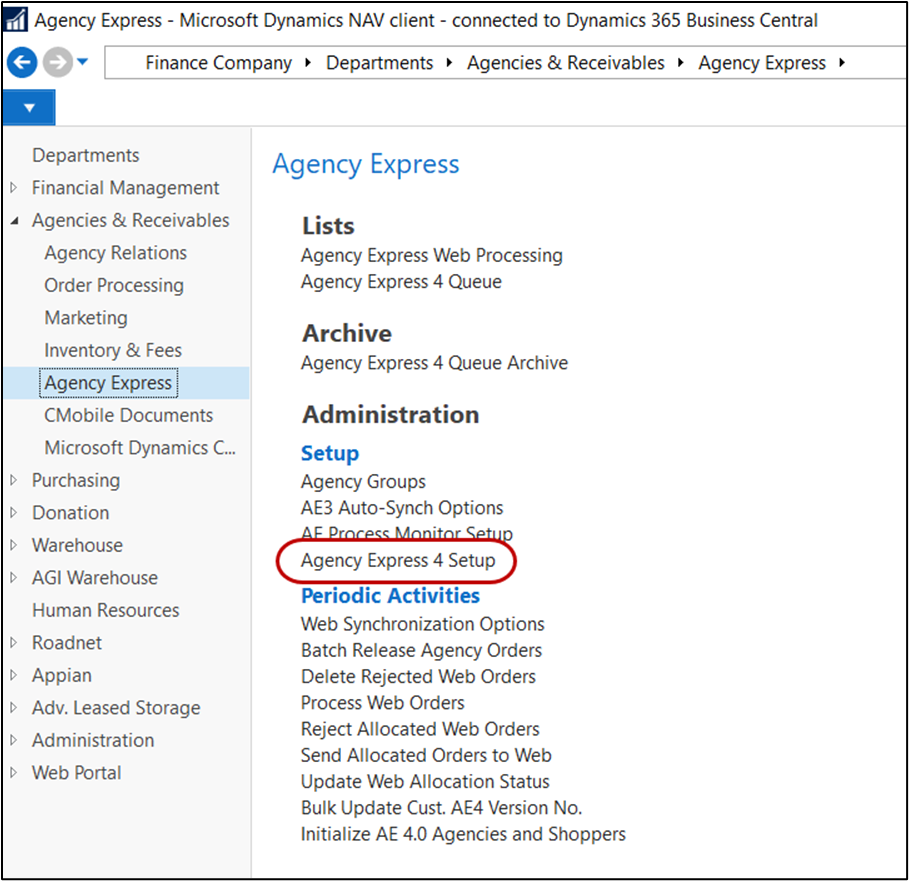
Task: Select Human Resources in navigation pane
Action: tap(106, 610)
